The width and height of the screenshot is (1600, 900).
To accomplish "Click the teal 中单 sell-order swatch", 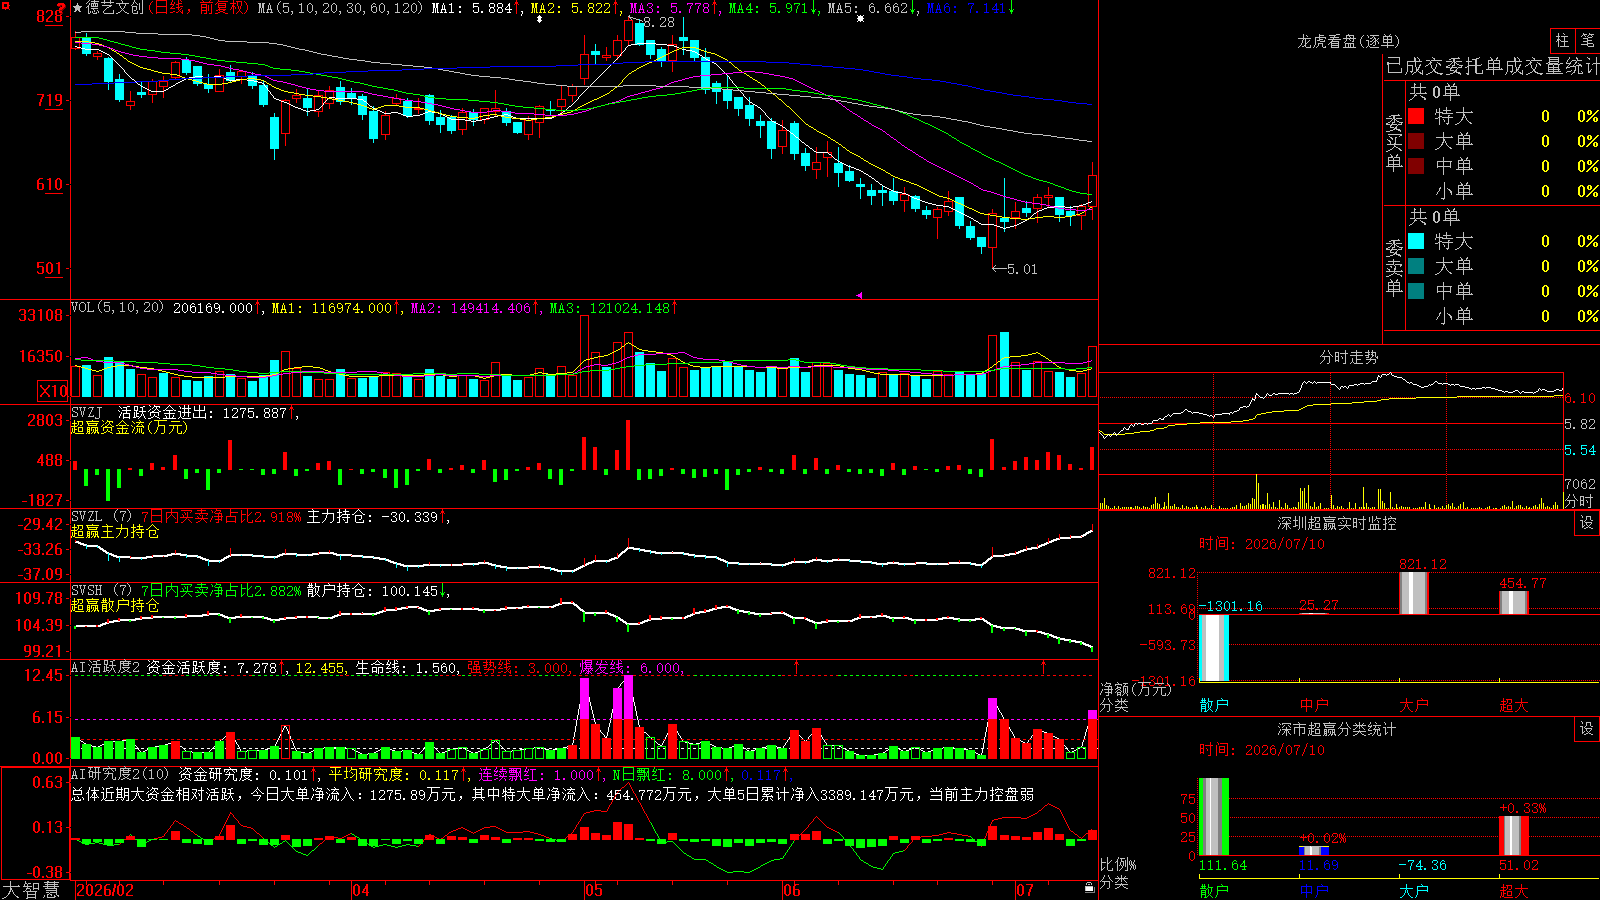I will tap(1416, 291).
